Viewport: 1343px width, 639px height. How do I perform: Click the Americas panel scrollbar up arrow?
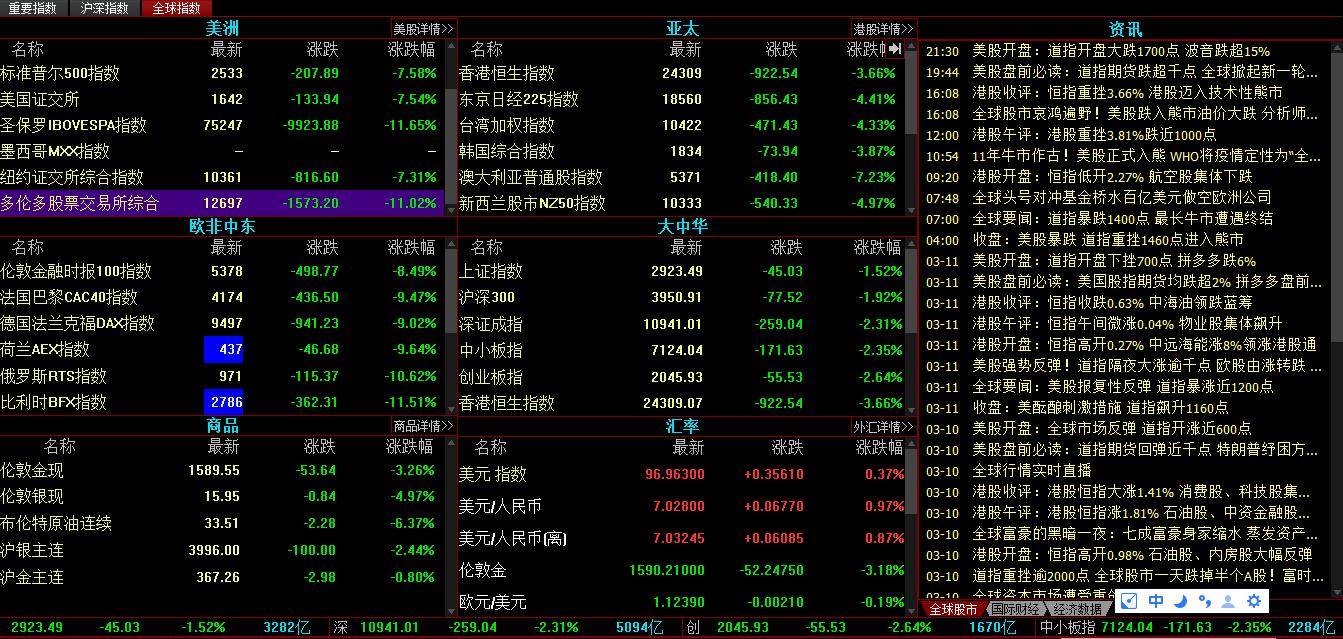(x=451, y=46)
